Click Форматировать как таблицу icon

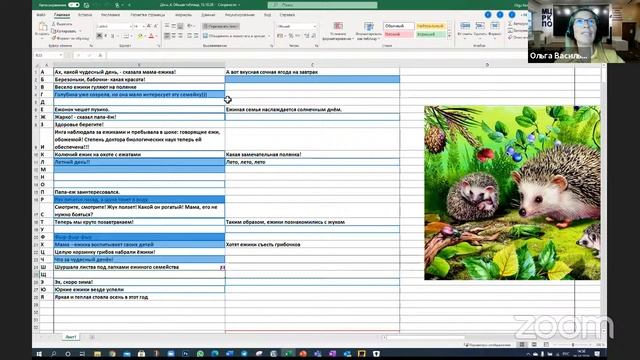(369, 26)
